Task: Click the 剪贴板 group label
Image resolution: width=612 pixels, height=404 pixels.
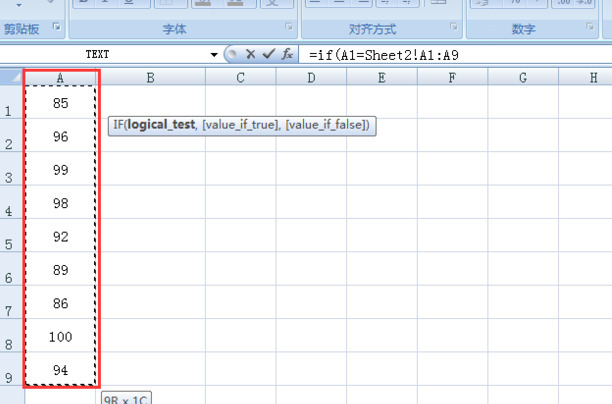Action: pos(21,29)
